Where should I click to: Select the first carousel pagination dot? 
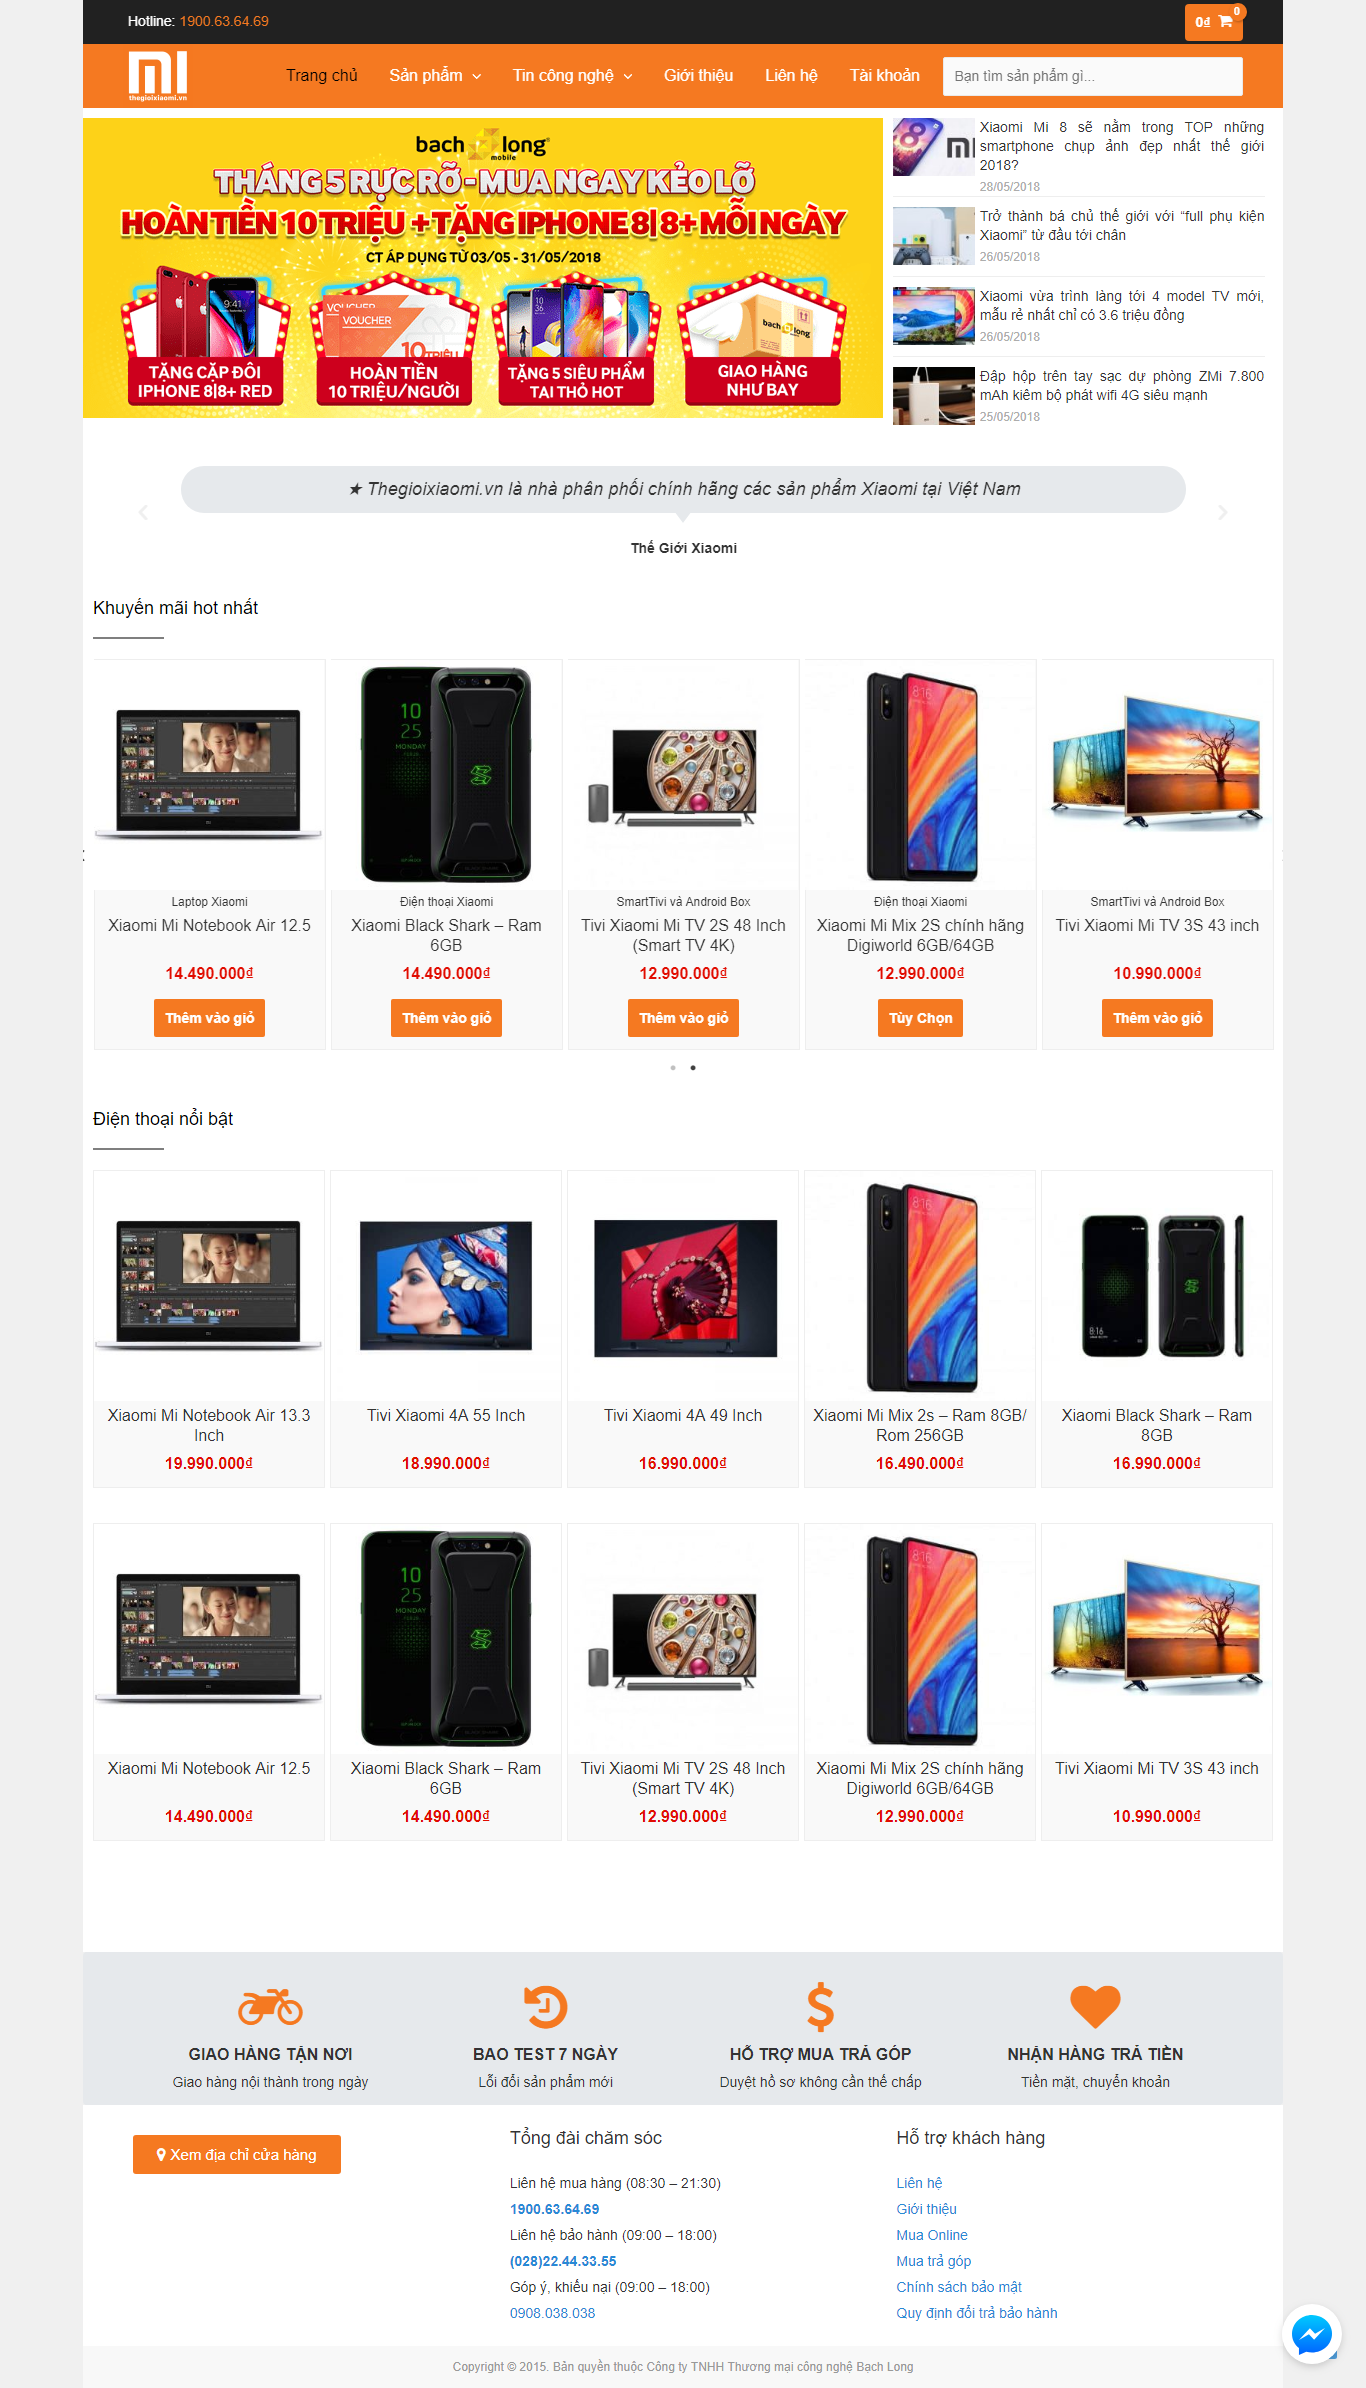(673, 1068)
